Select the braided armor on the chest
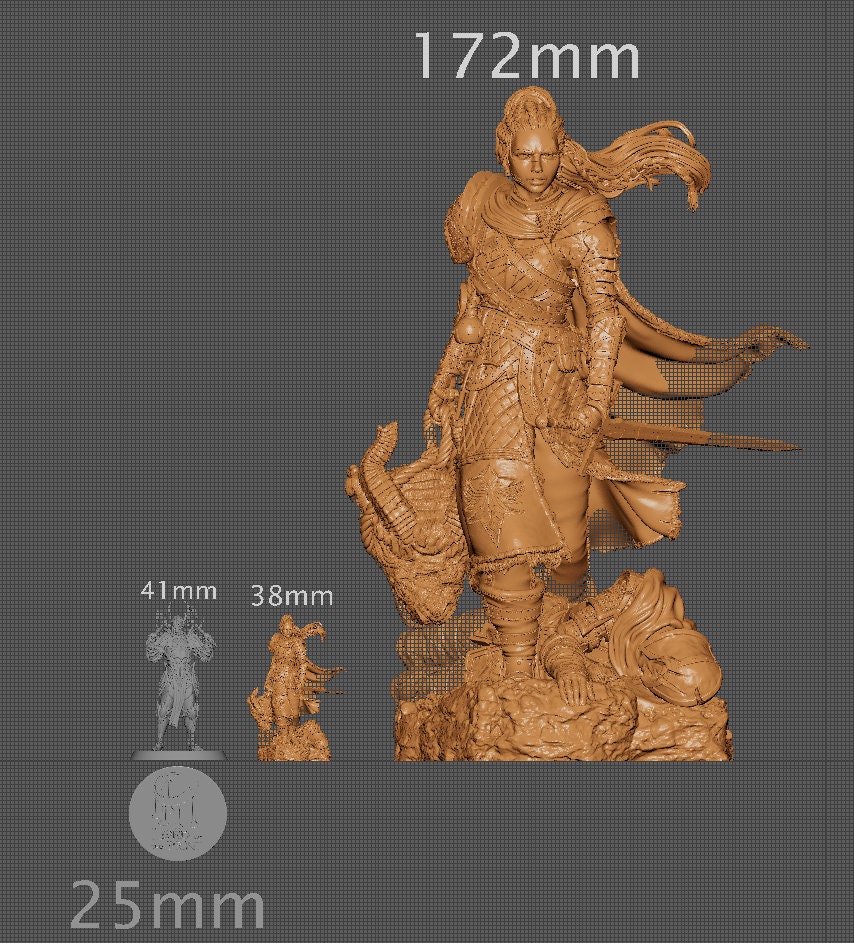Viewport: 854px width, 943px height. tap(505, 270)
